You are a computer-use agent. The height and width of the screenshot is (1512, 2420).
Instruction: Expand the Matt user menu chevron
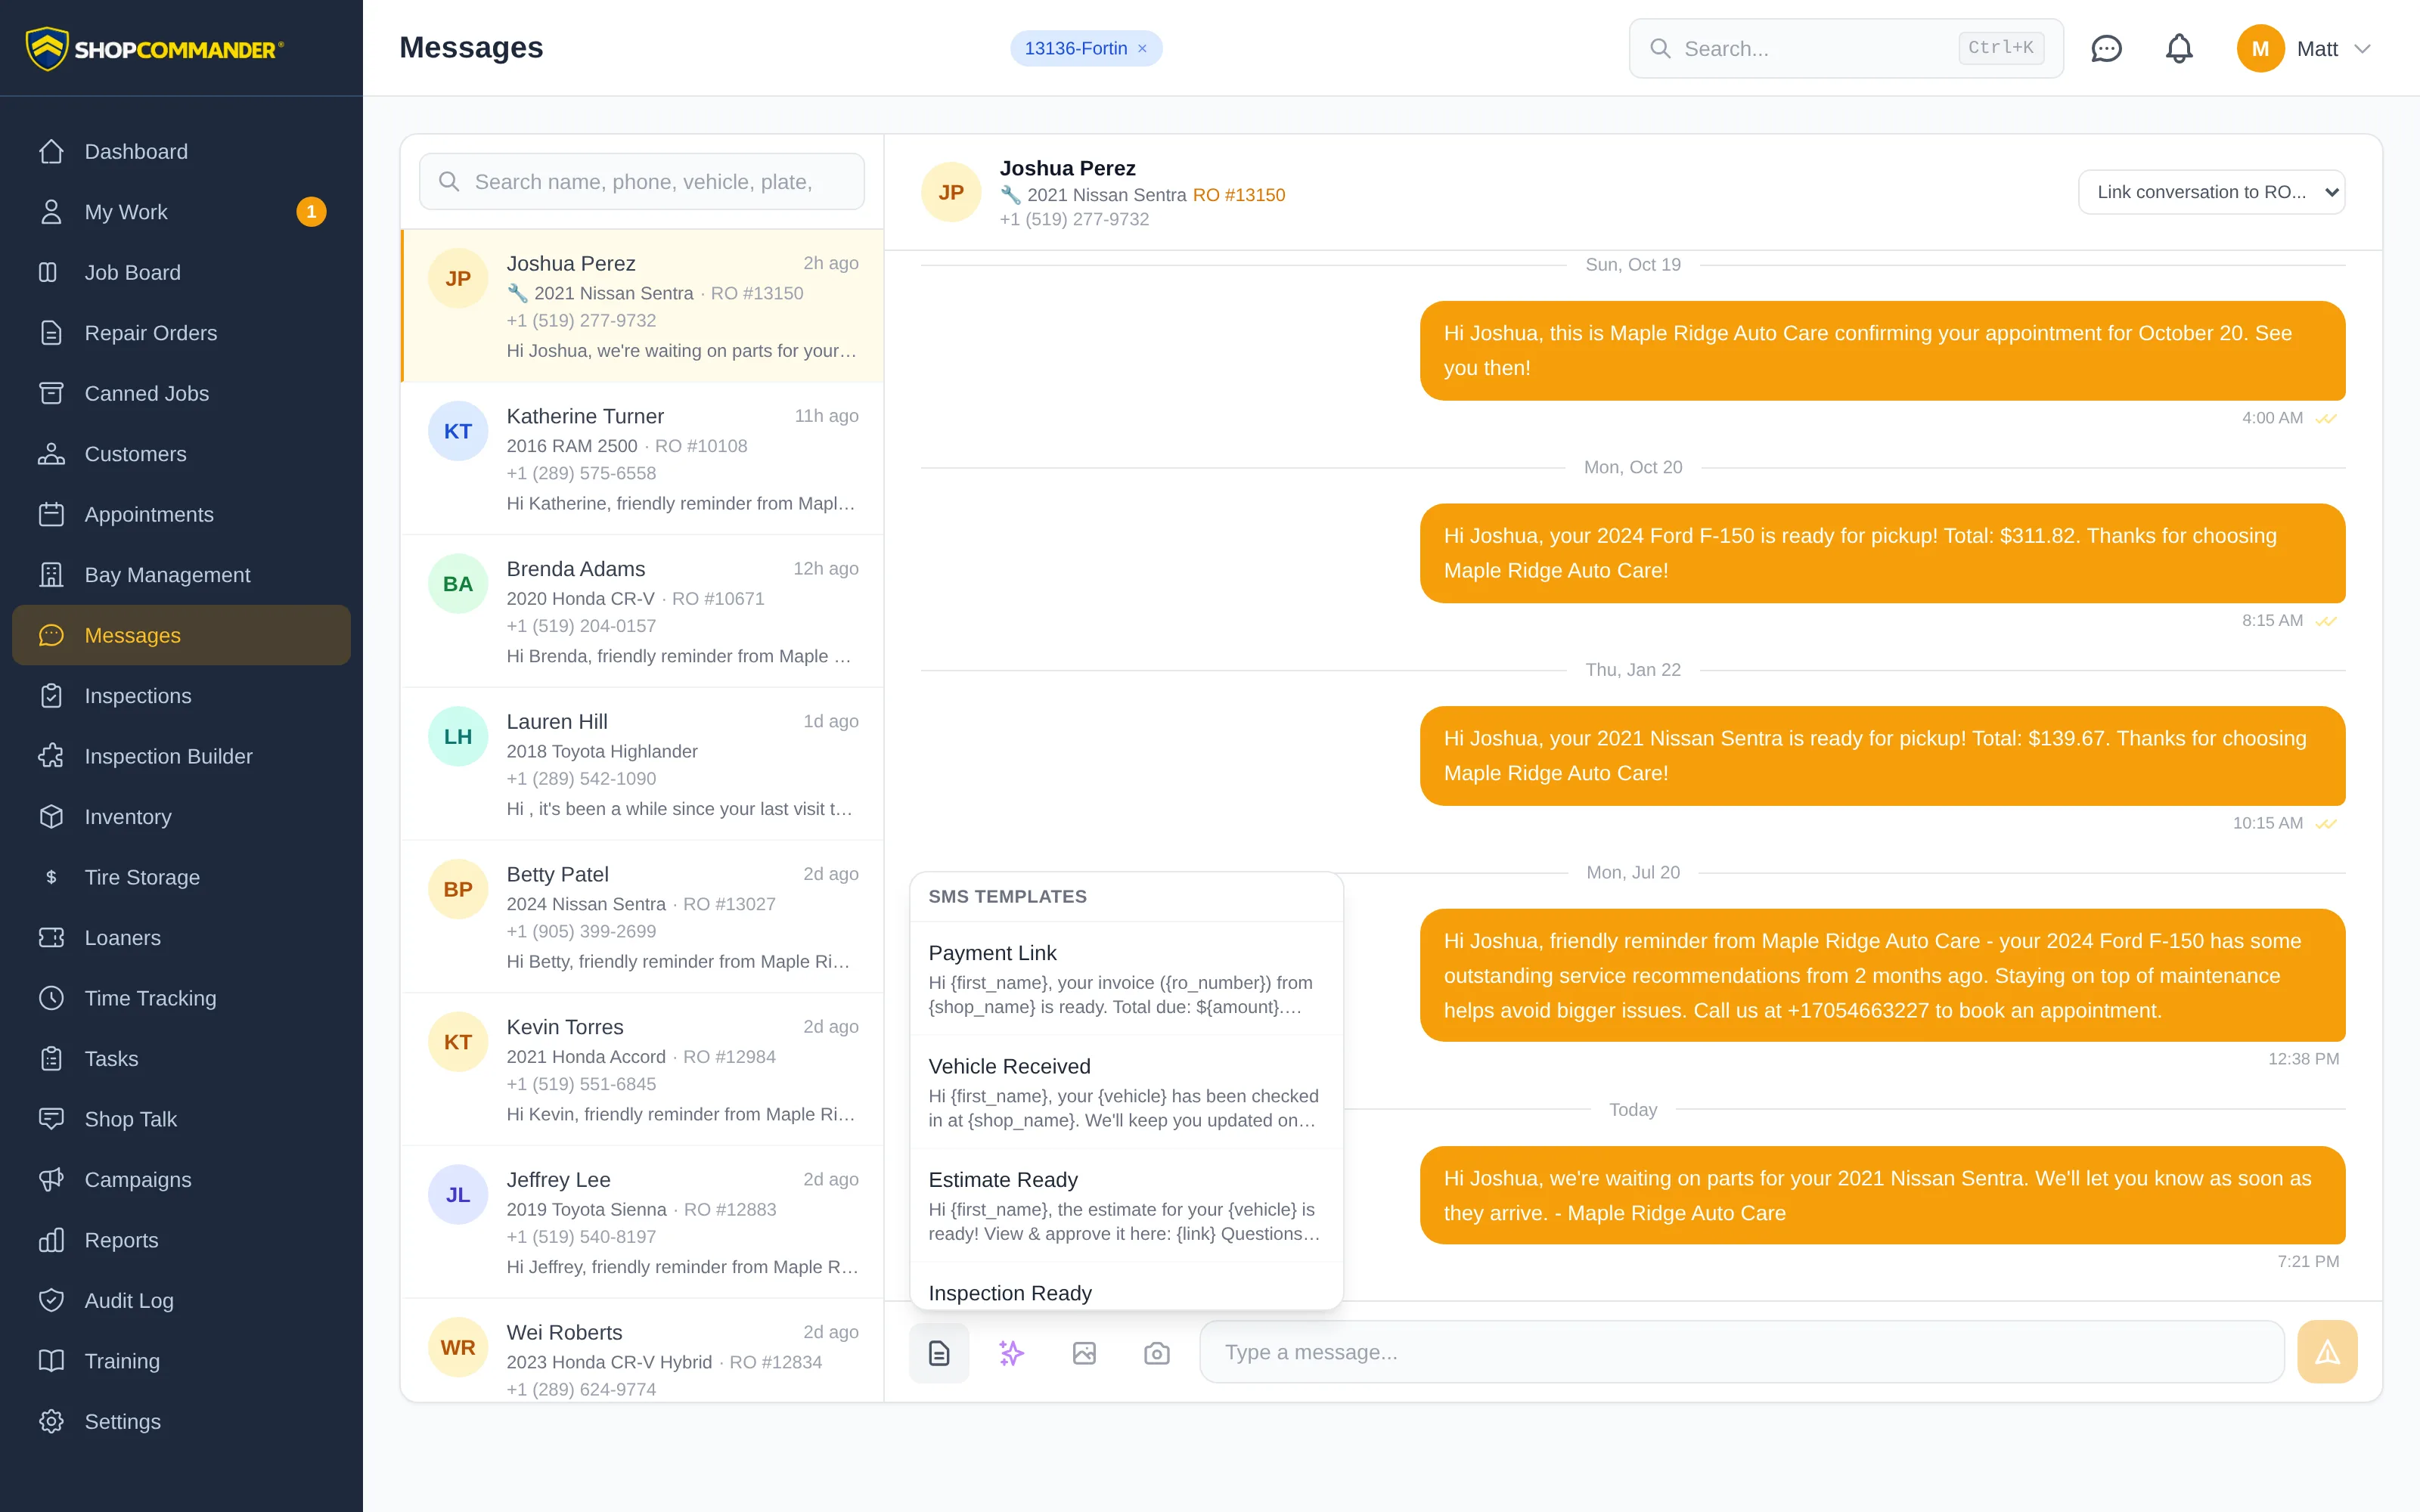click(x=2362, y=48)
